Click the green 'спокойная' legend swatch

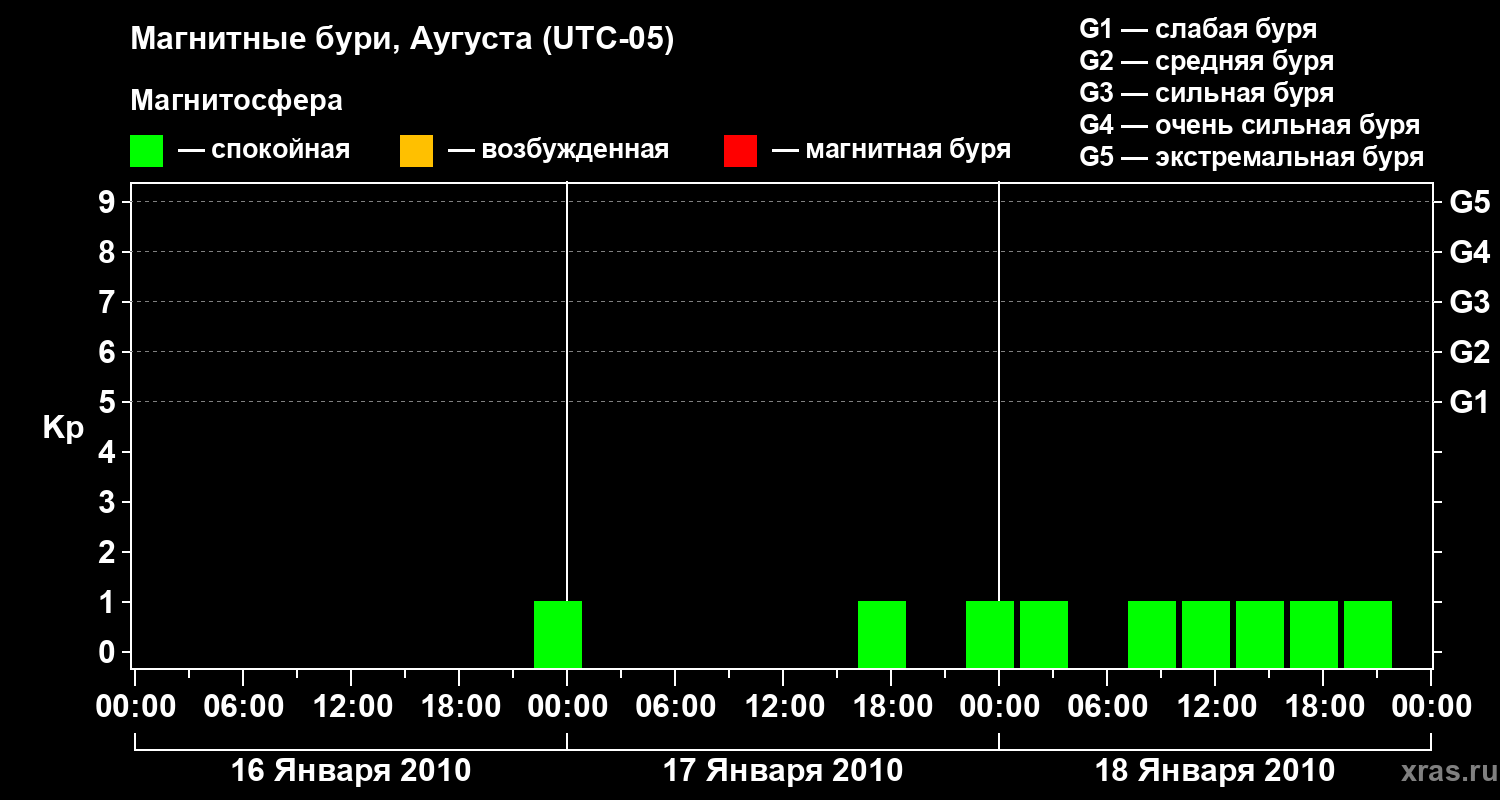[147, 151]
